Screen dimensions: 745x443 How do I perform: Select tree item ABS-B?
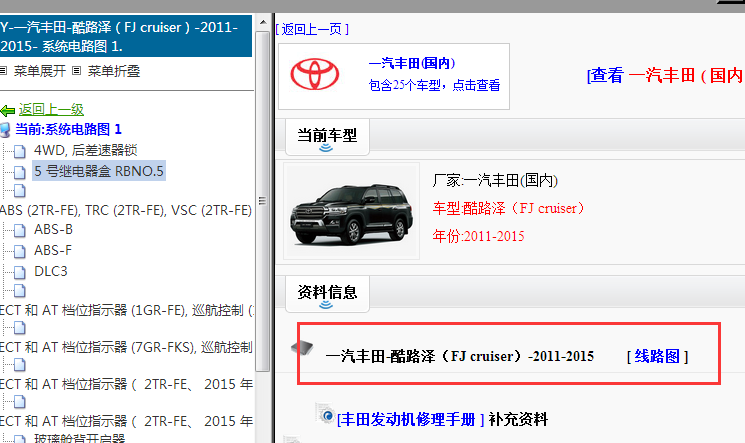(x=53, y=230)
